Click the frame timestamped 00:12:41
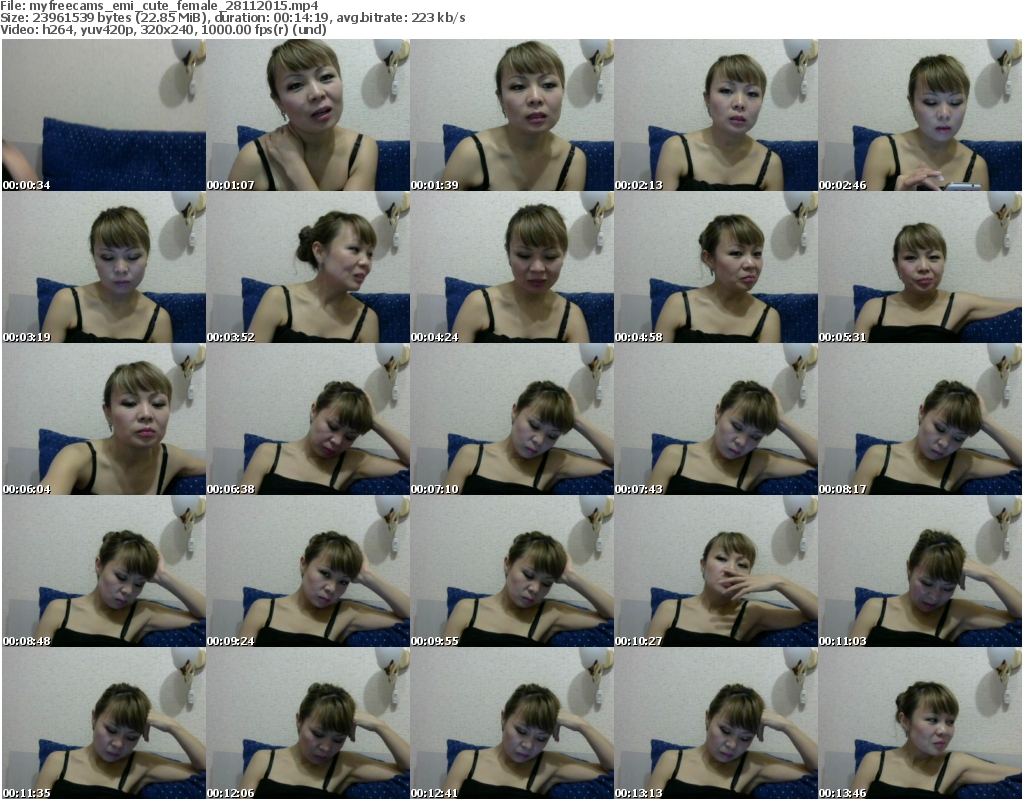The height and width of the screenshot is (799, 1024). [x=512, y=723]
